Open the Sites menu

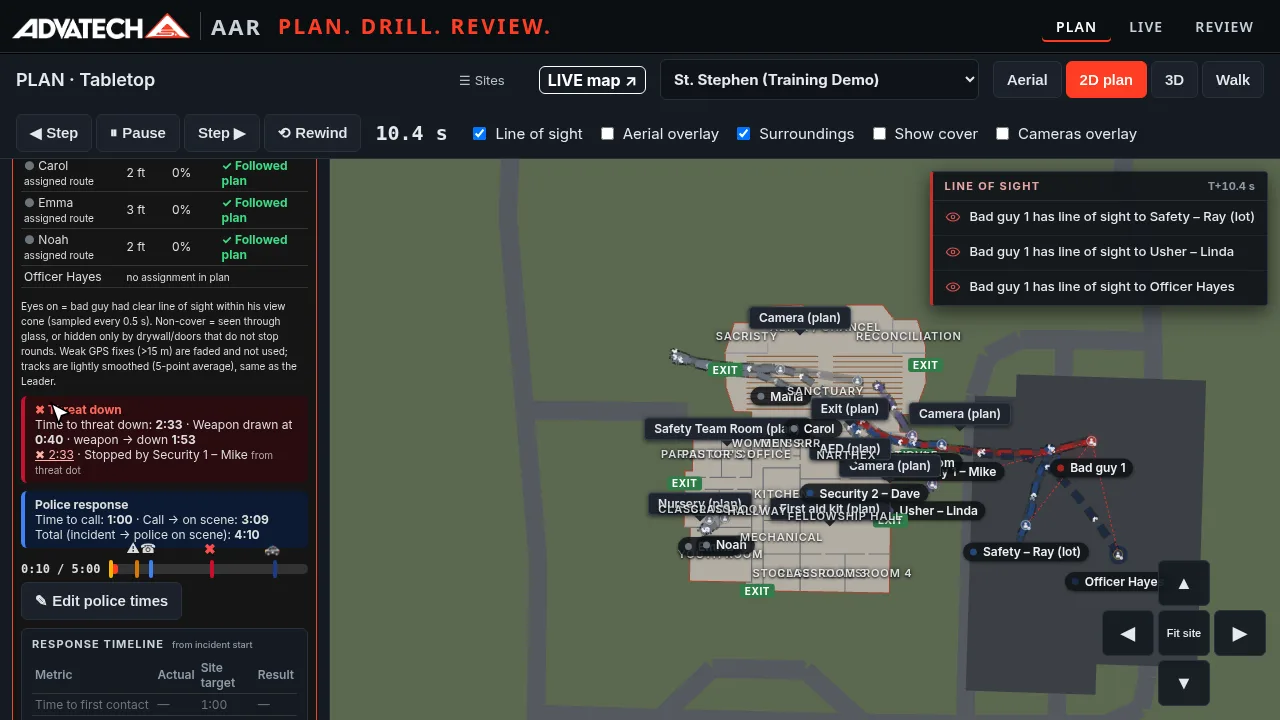coord(482,80)
